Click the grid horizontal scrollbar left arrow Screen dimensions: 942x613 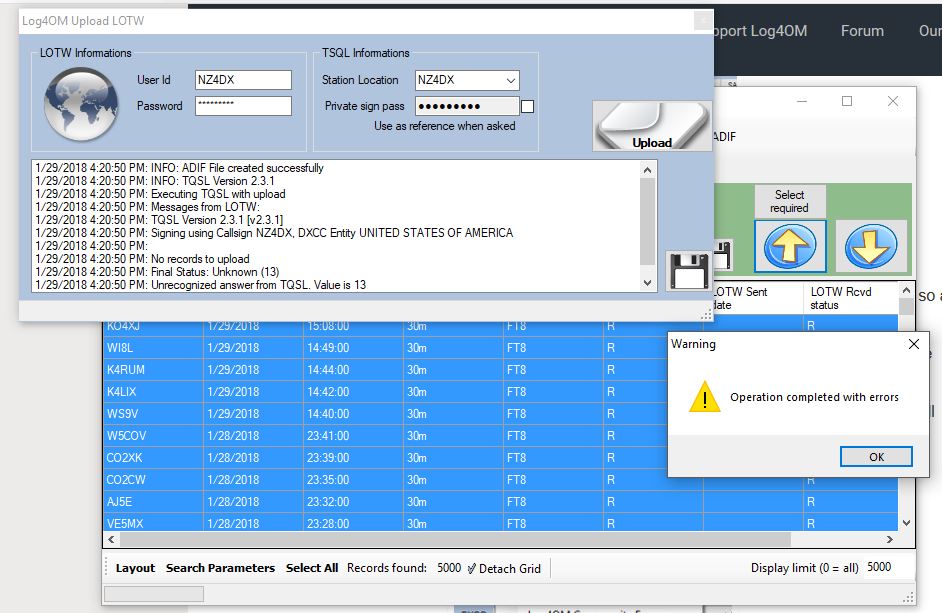[111, 540]
